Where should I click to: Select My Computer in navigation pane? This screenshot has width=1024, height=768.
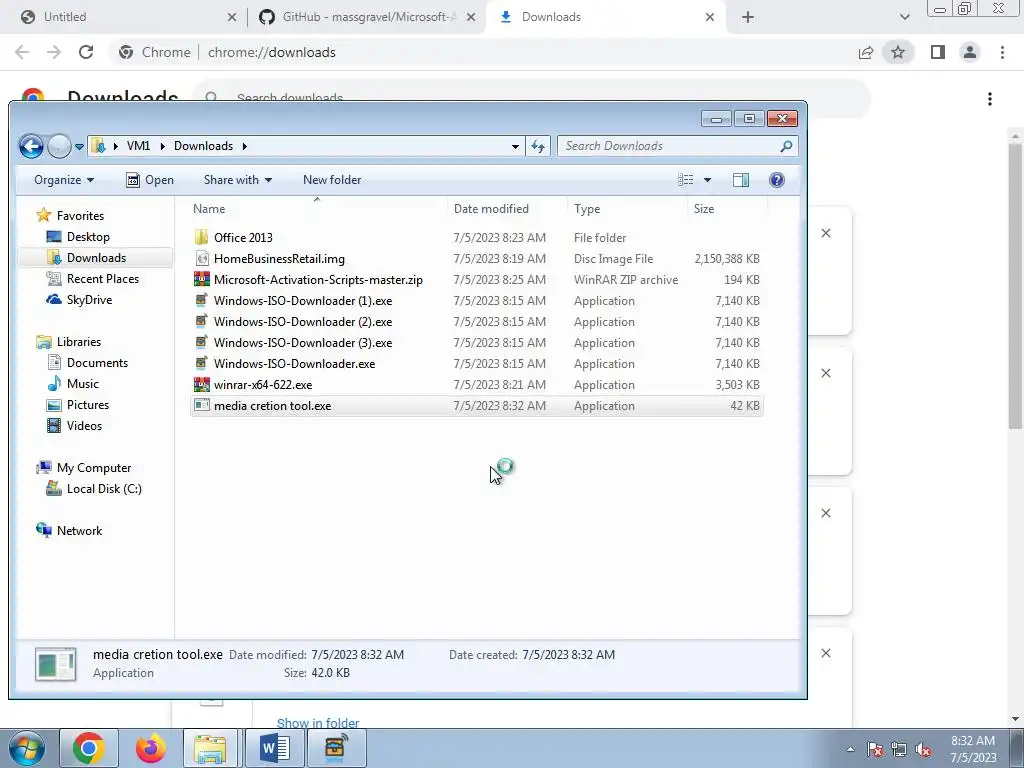tap(93, 468)
